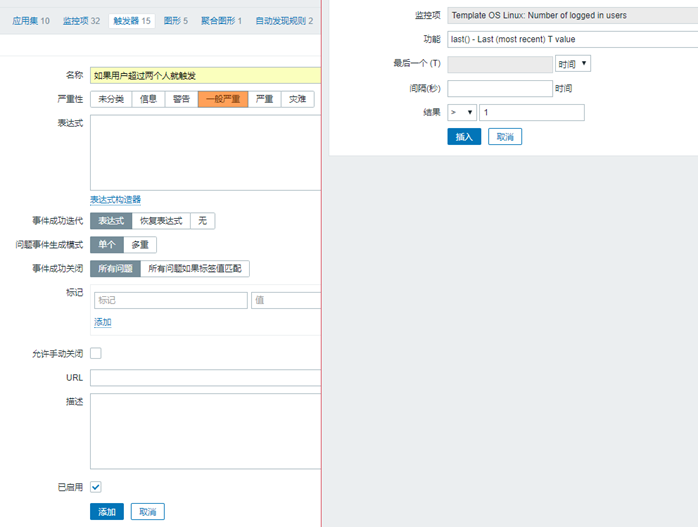The image size is (698, 527).
Task: Set severity to 警告
Action: 181,99
